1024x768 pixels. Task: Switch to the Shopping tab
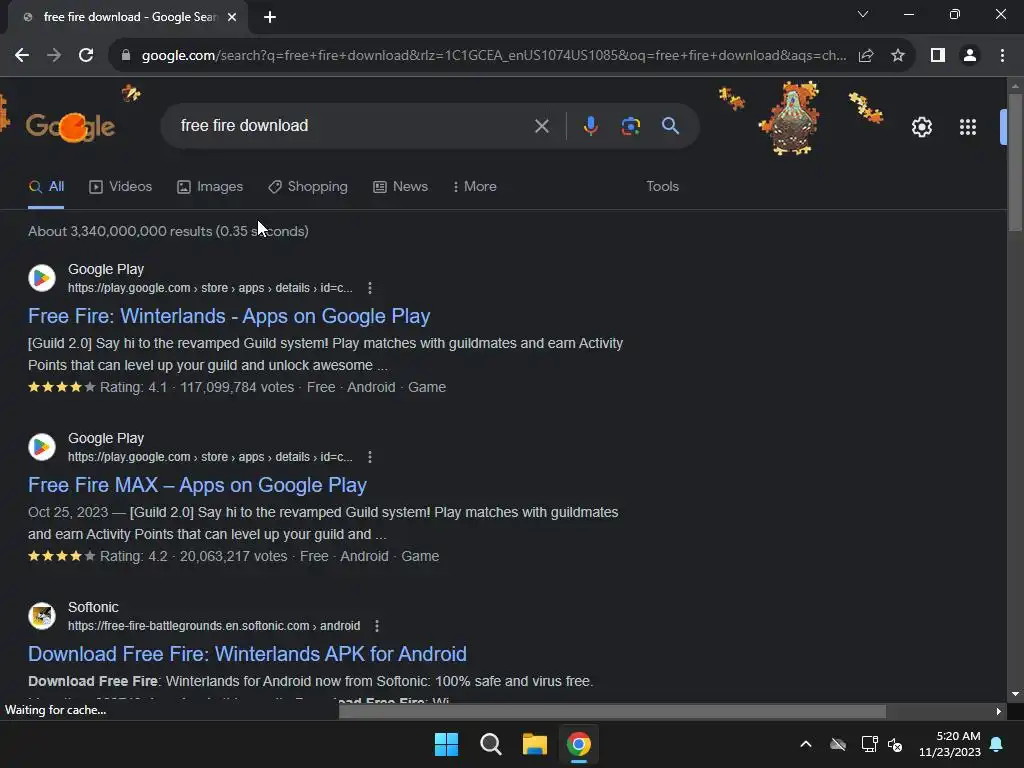click(308, 187)
